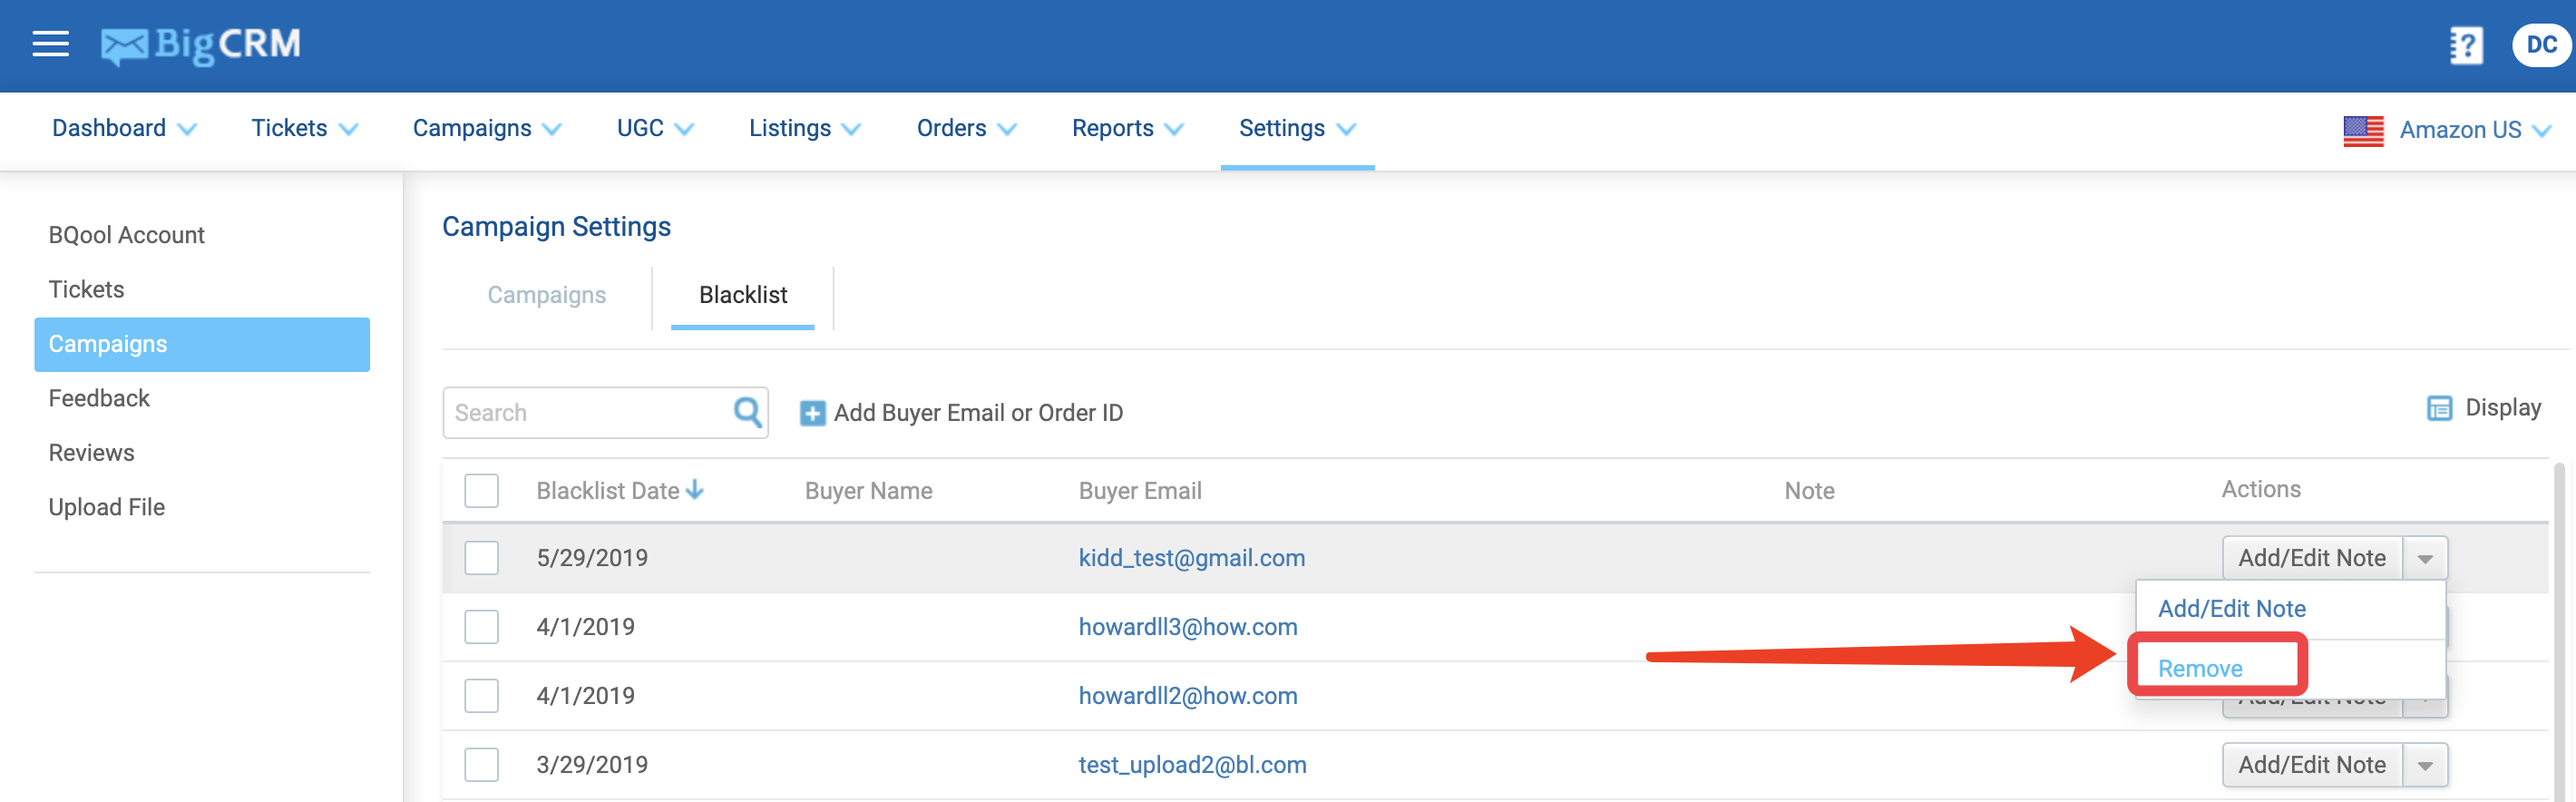Screen dimensions: 2576x802
Task: Open the howardll2@how.com email link
Action: tap(1187, 696)
